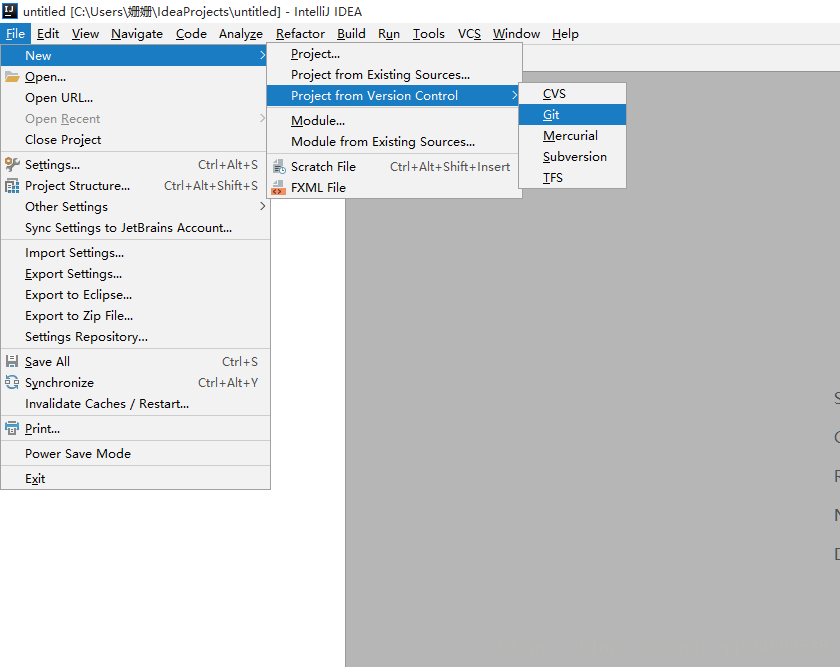Choose Export to Zip File...
Screen dimensions: 840x667
tap(135, 315)
